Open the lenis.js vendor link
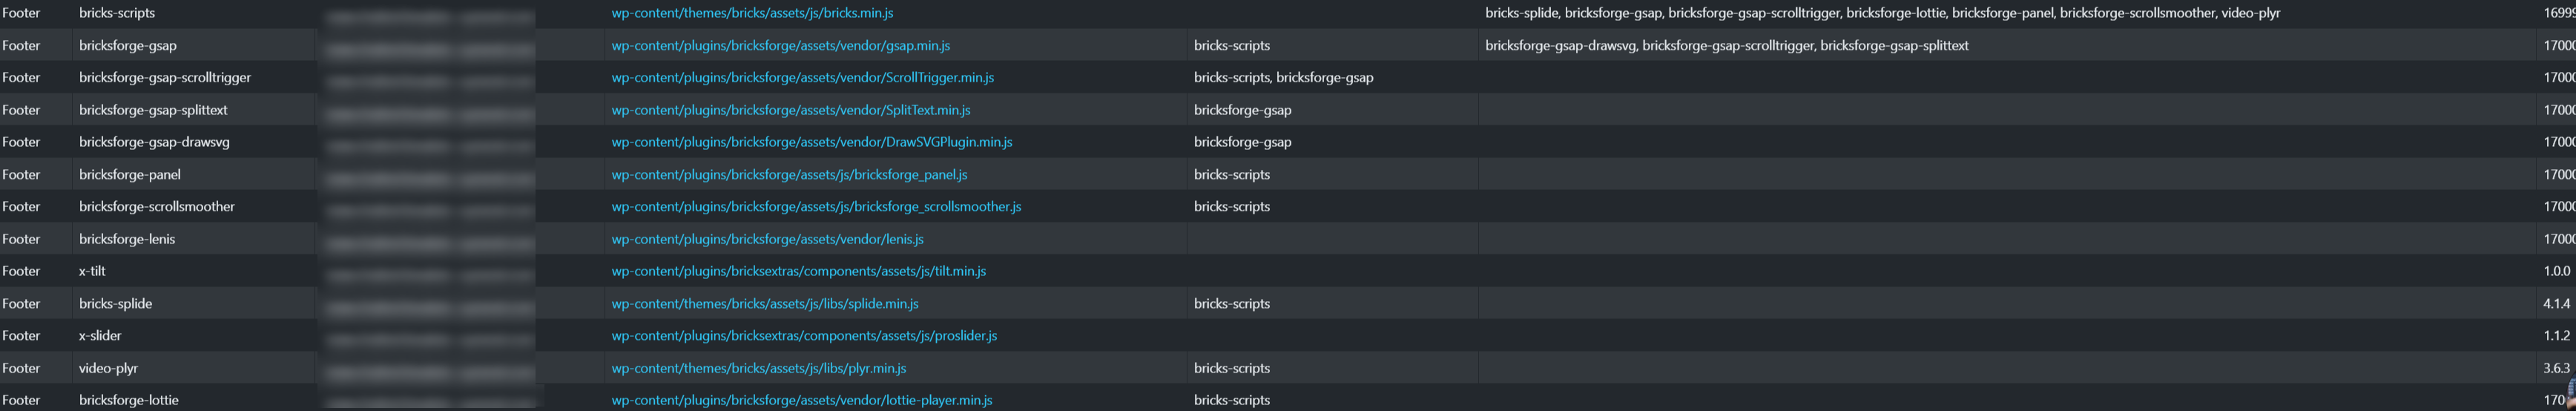The height and width of the screenshot is (411, 2576). (767, 239)
